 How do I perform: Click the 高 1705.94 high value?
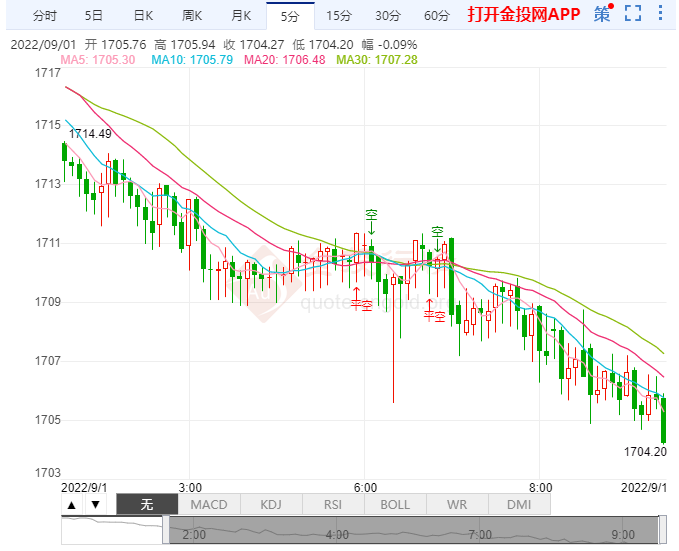184,45
